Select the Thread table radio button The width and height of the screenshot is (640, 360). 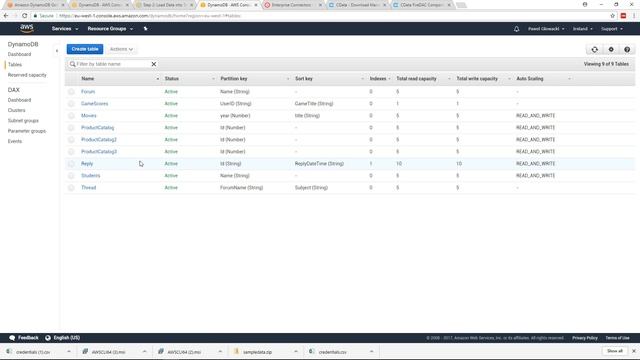(71, 188)
